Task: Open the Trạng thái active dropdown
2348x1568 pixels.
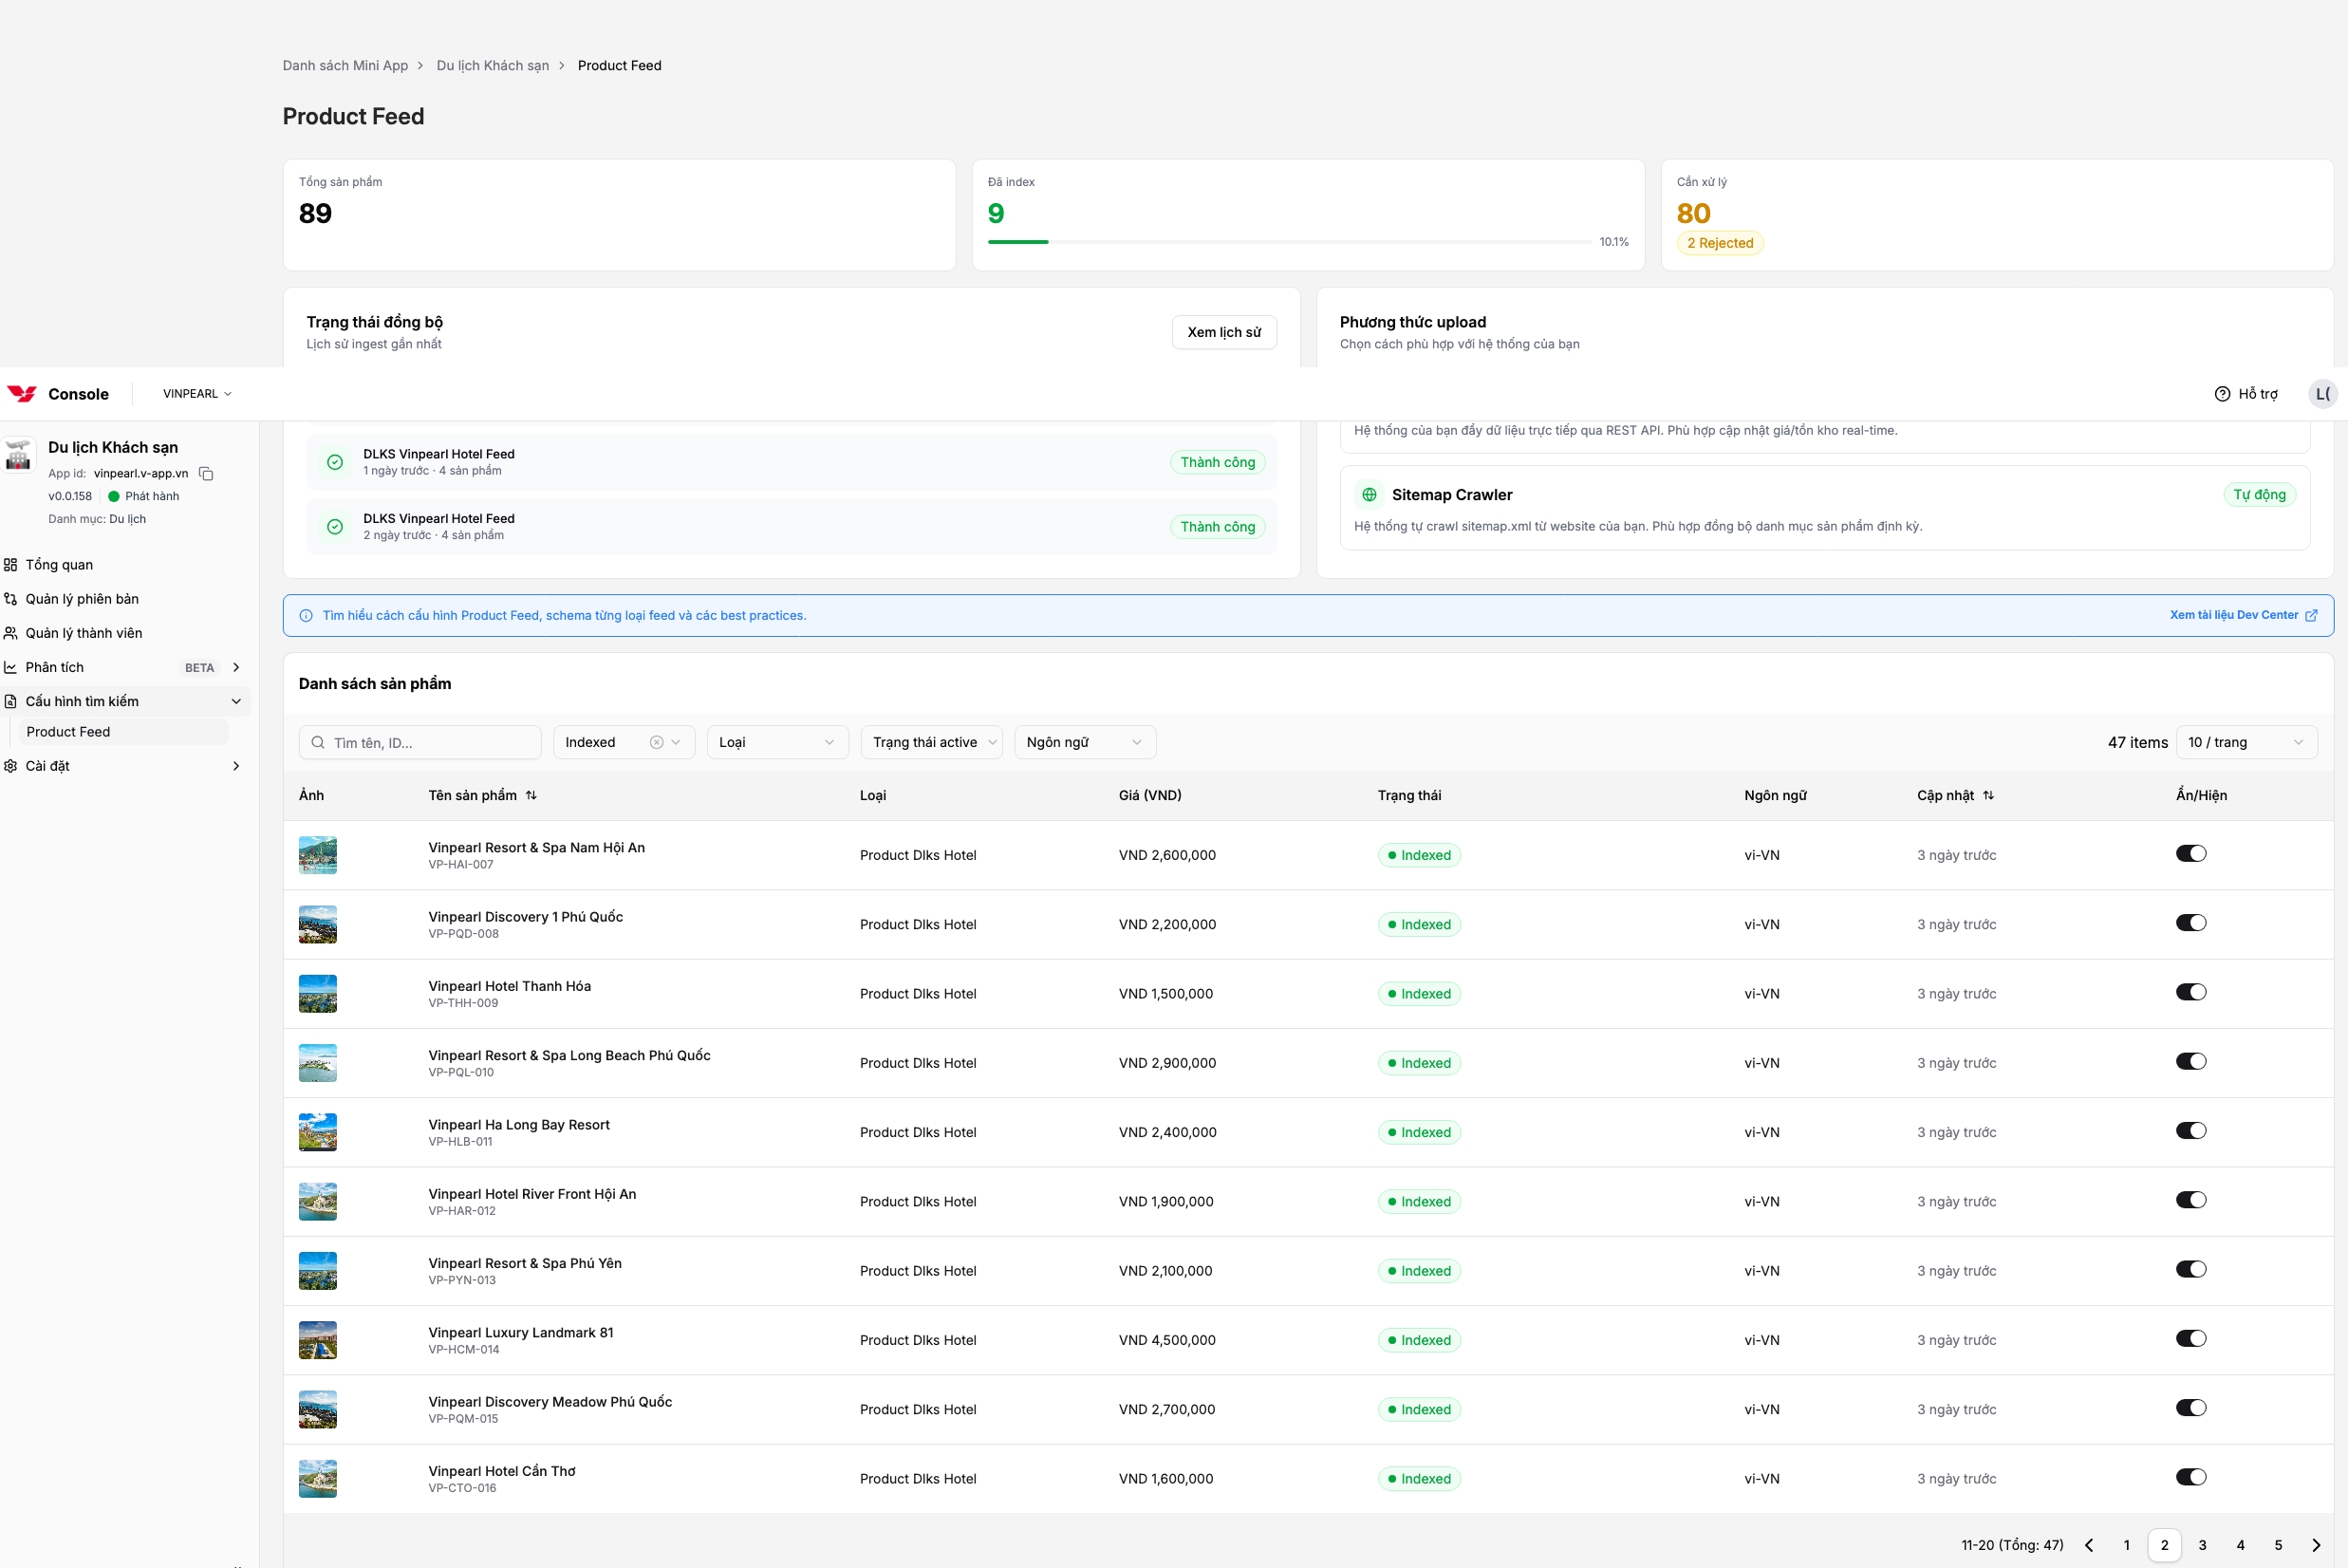Action: pos(931,742)
